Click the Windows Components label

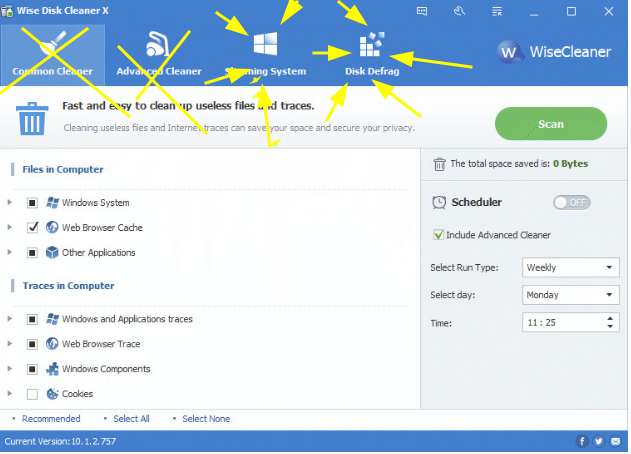(106, 370)
